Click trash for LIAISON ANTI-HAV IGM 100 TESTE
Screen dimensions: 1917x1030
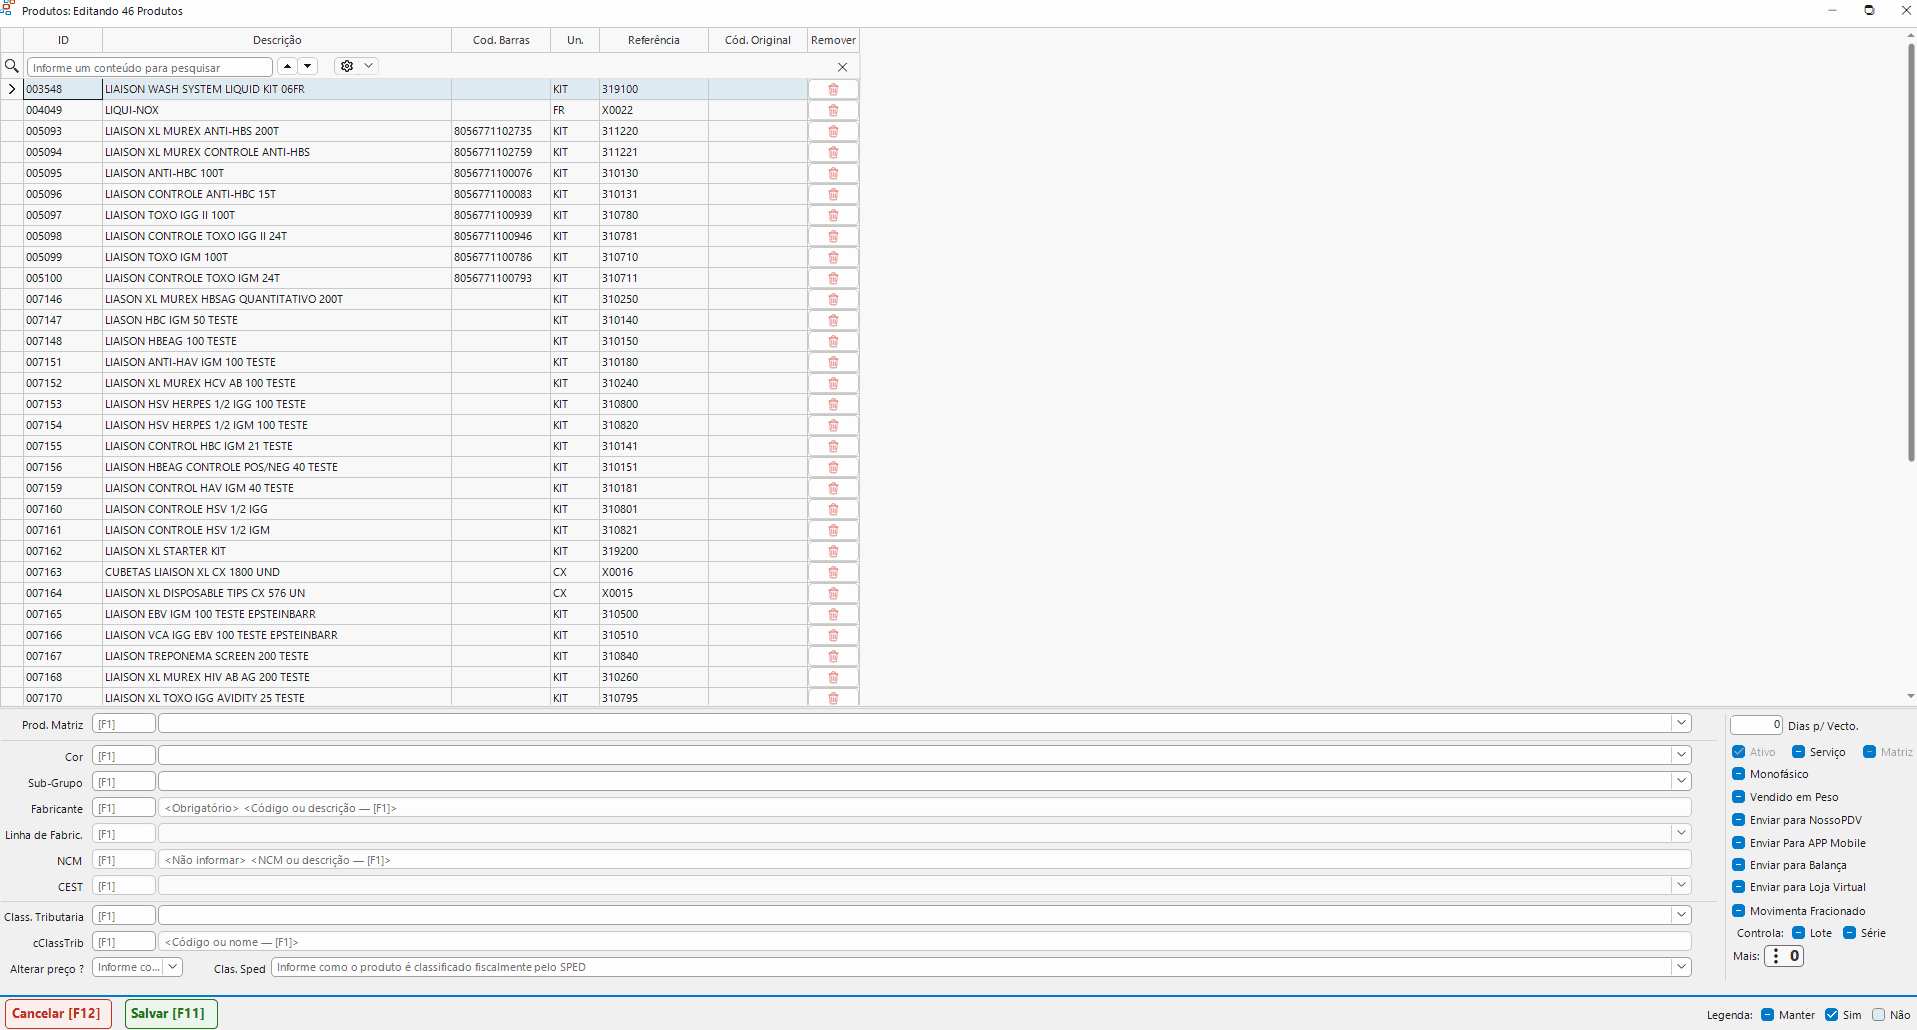833,362
